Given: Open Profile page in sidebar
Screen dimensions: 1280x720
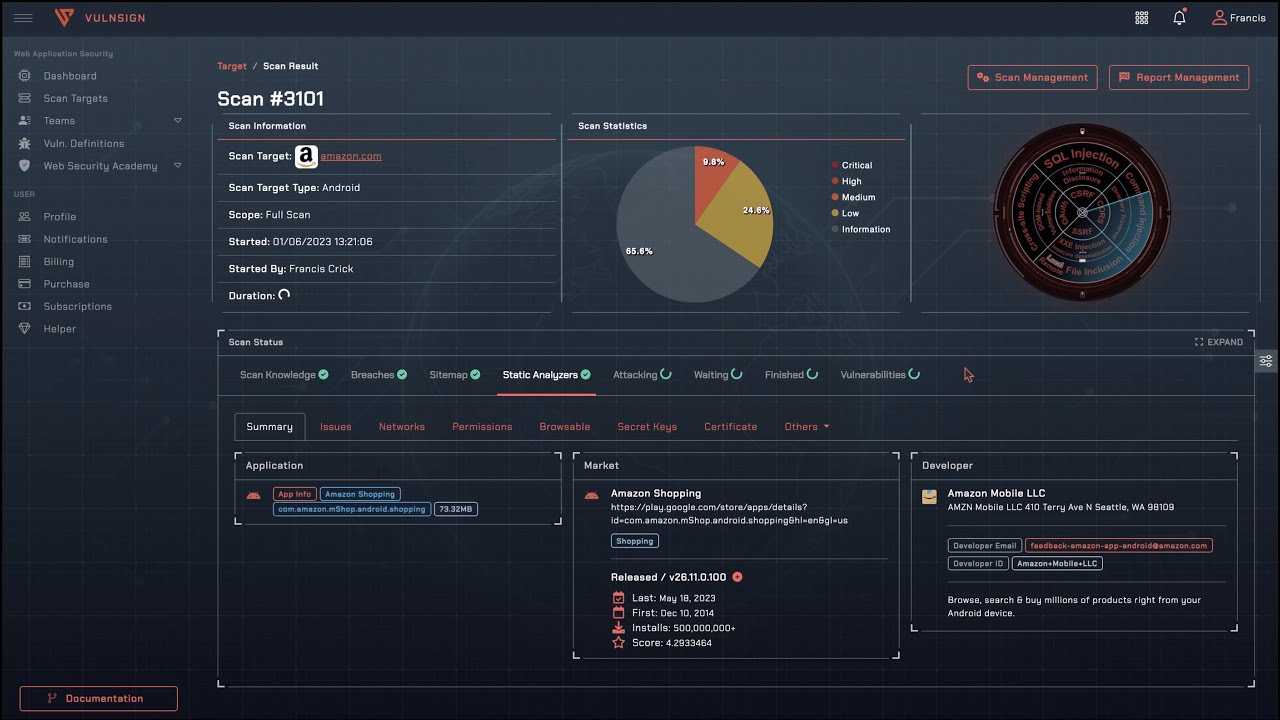Looking at the screenshot, I should (x=59, y=216).
